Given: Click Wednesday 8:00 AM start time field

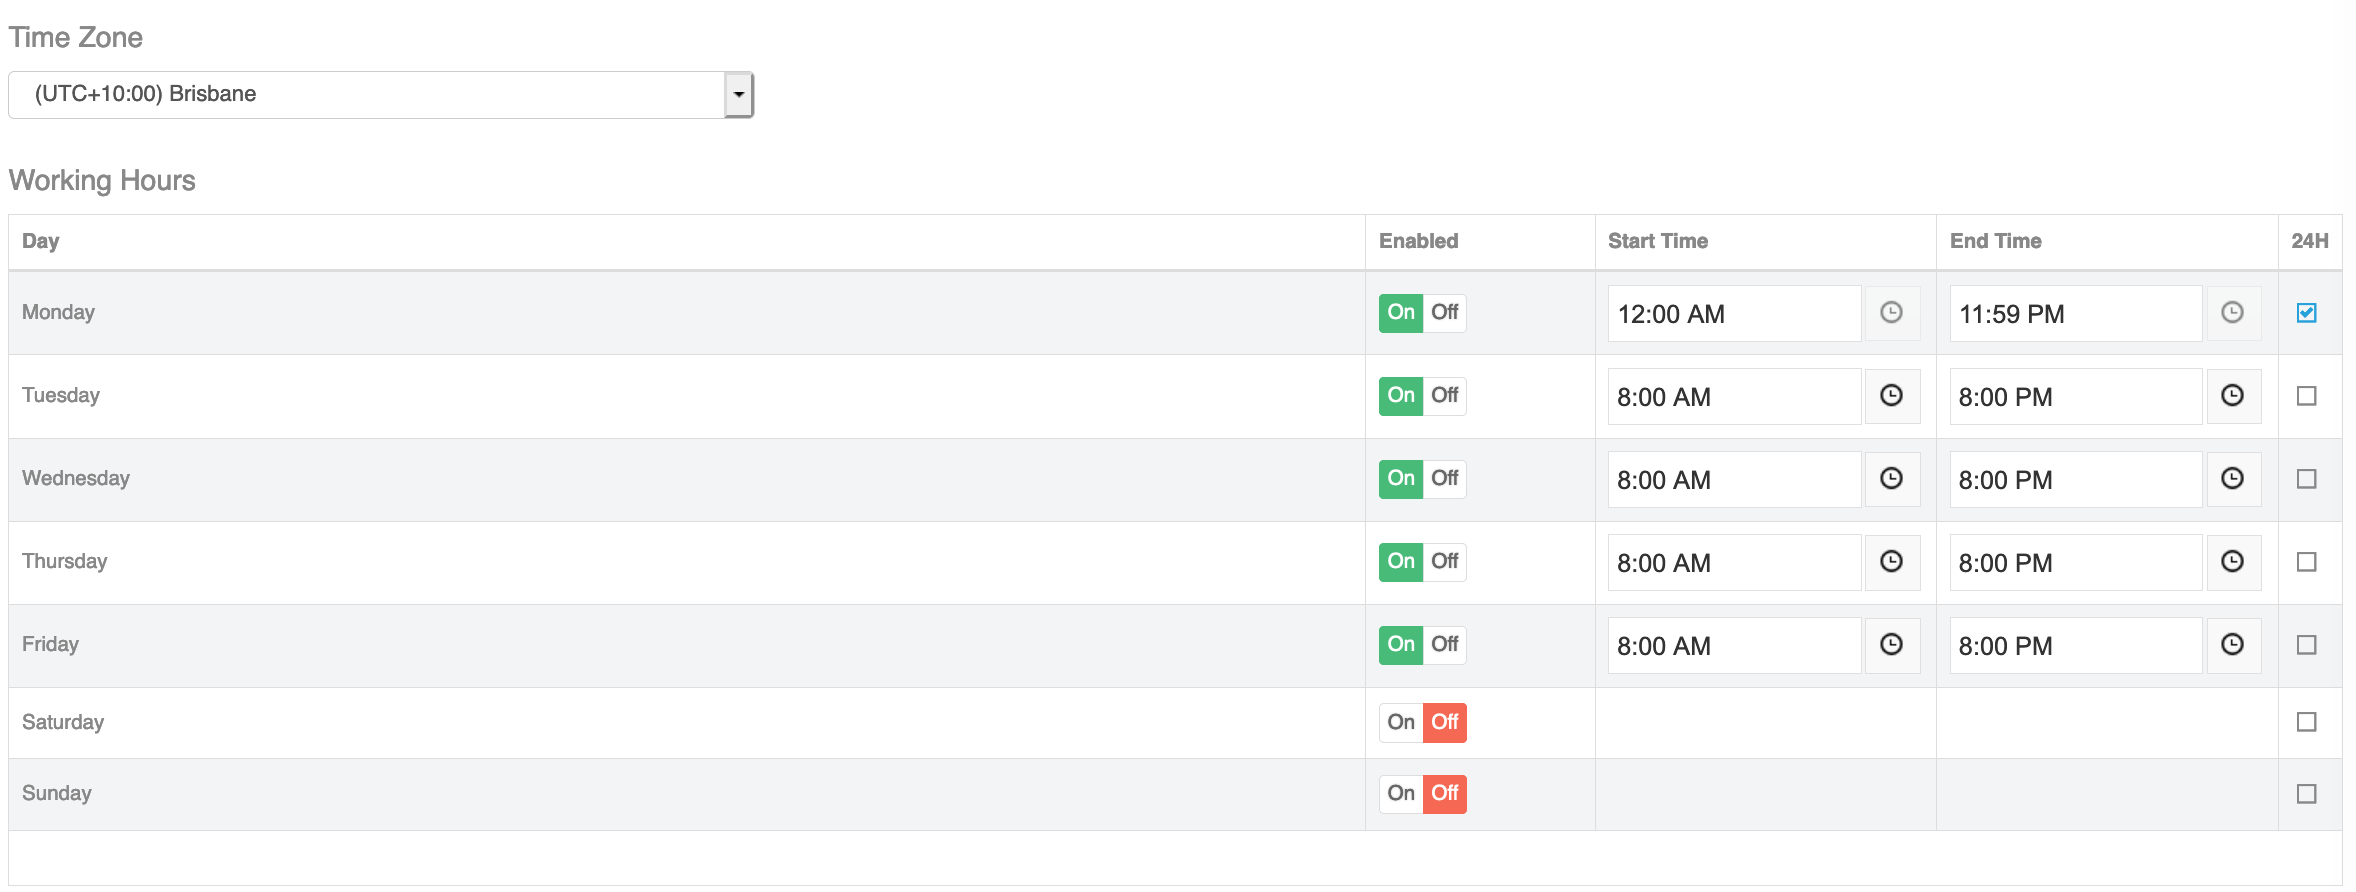Looking at the screenshot, I should pos(1734,479).
